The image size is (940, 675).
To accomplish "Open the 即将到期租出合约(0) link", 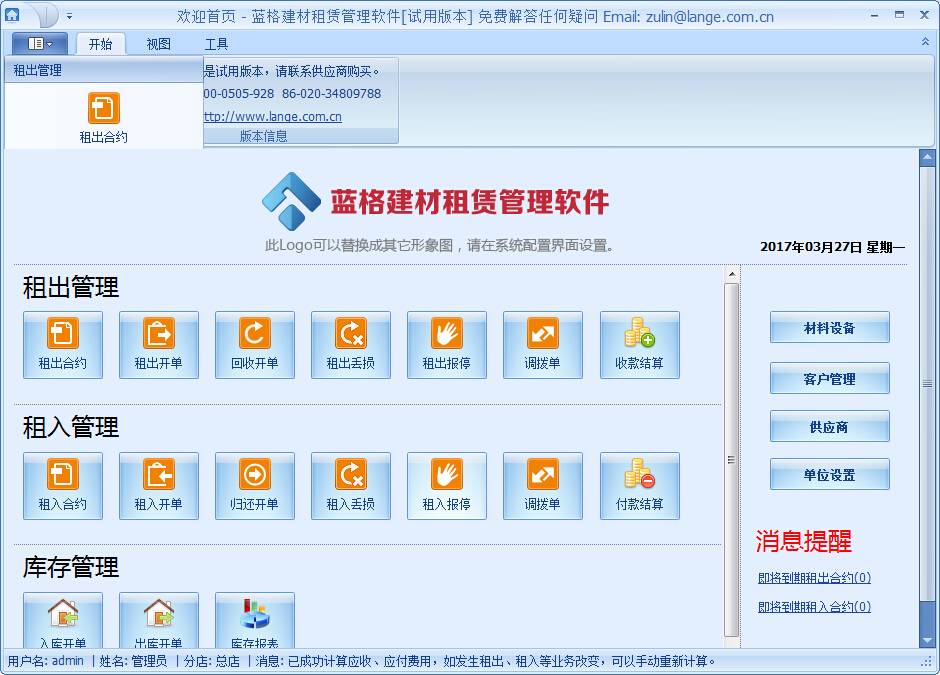I will (x=814, y=577).
